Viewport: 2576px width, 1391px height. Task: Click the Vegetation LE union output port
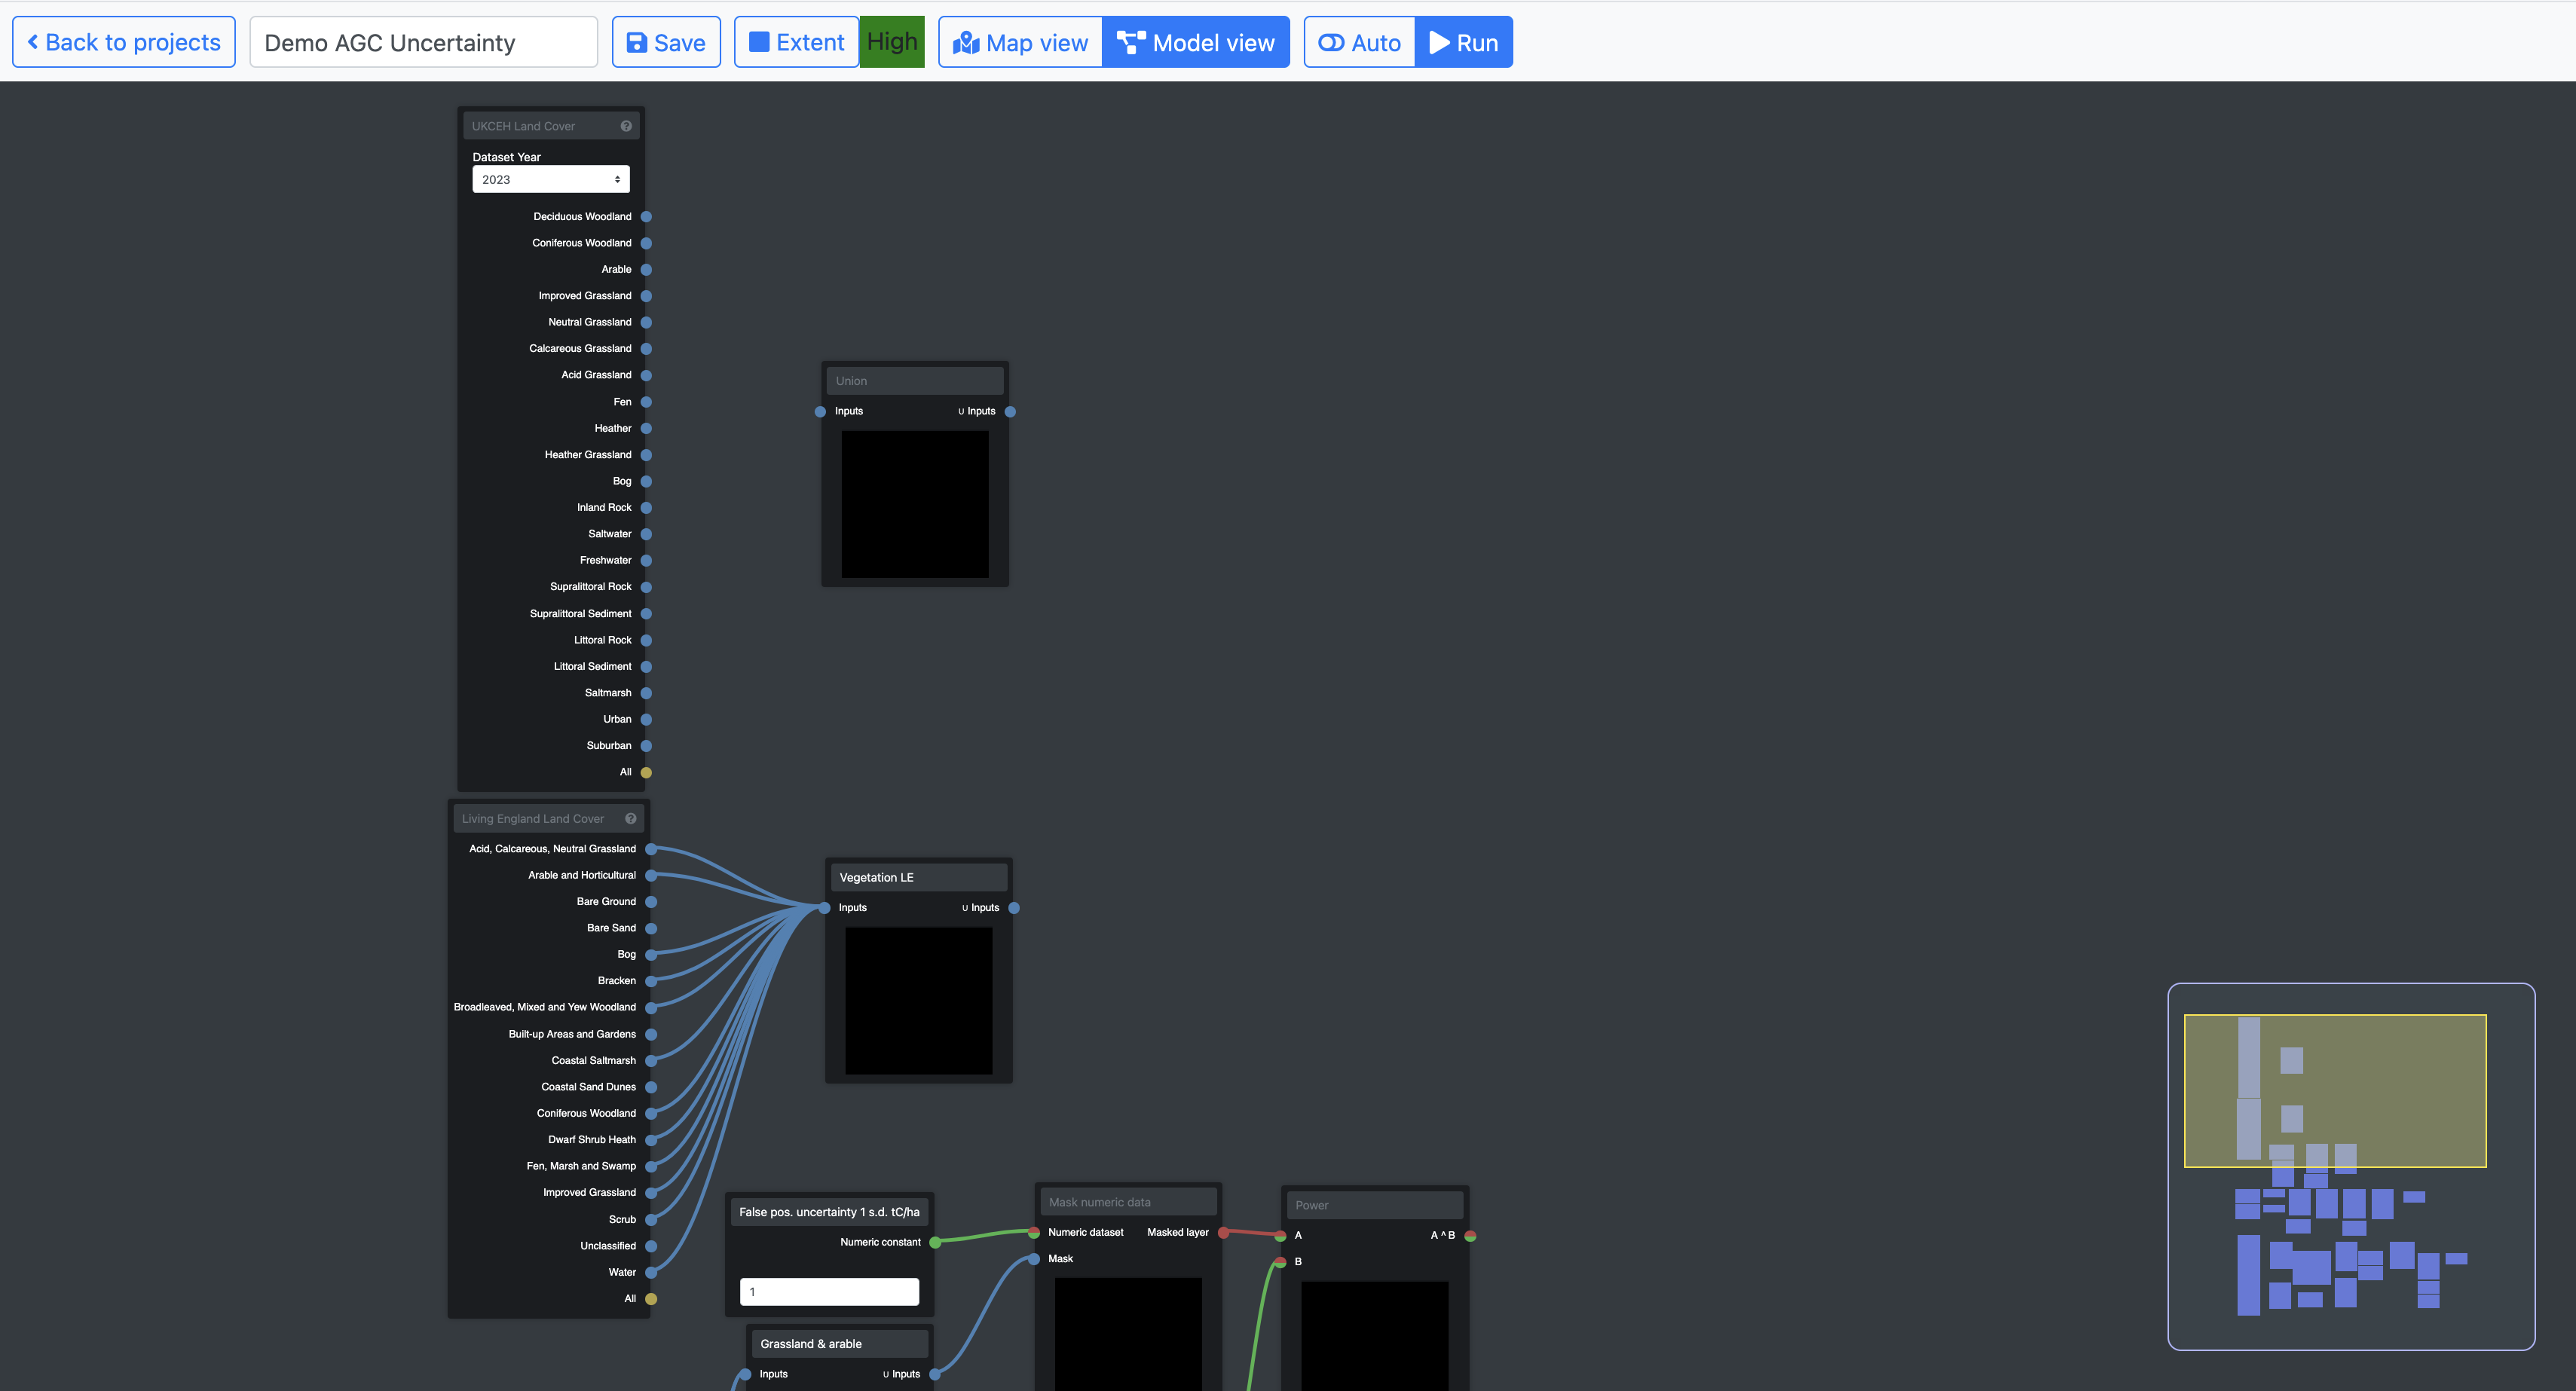pos(1014,908)
